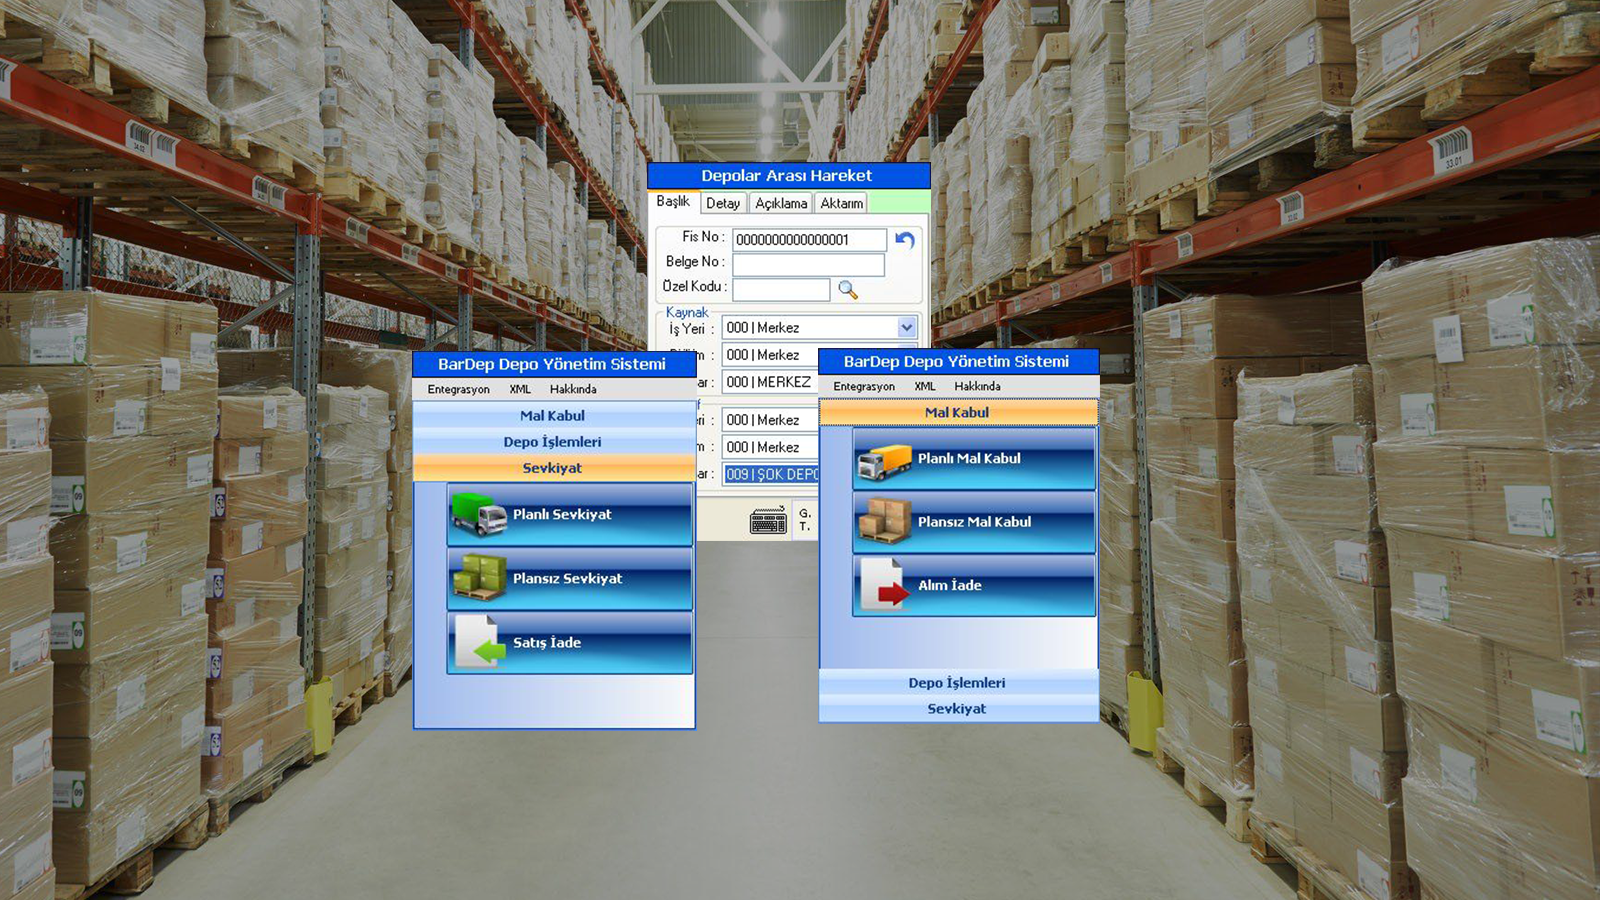
Task: Click the Alım İade red arrow icon
Action: tap(884, 585)
